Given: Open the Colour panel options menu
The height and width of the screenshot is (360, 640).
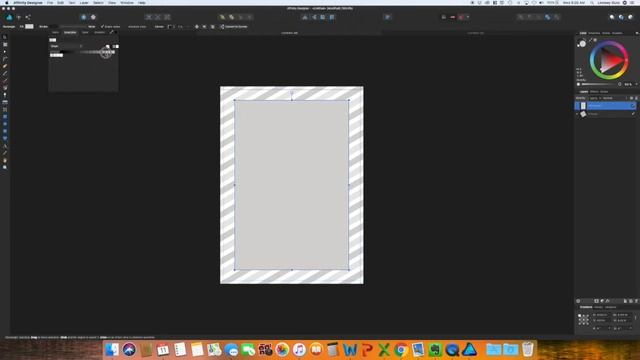Looking at the screenshot, I should [x=637, y=33].
